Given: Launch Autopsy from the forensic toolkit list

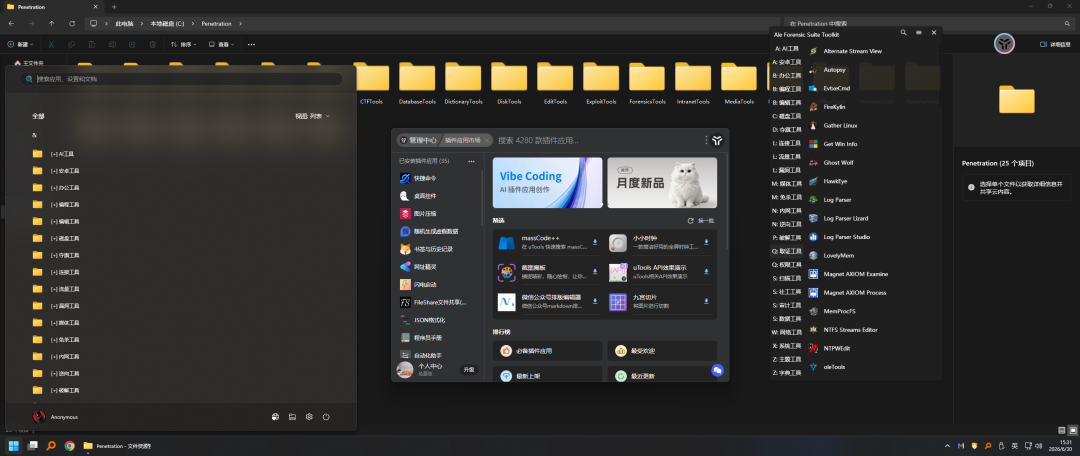Looking at the screenshot, I should coord(834,70).
